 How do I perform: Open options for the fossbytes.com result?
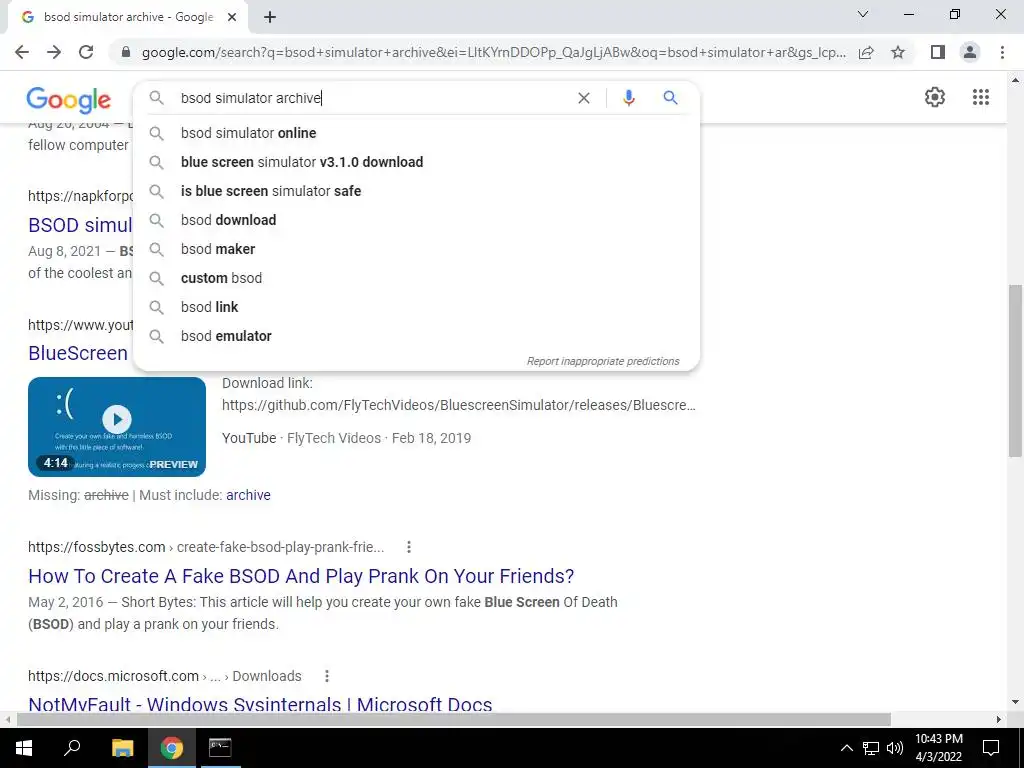(409, 547)
